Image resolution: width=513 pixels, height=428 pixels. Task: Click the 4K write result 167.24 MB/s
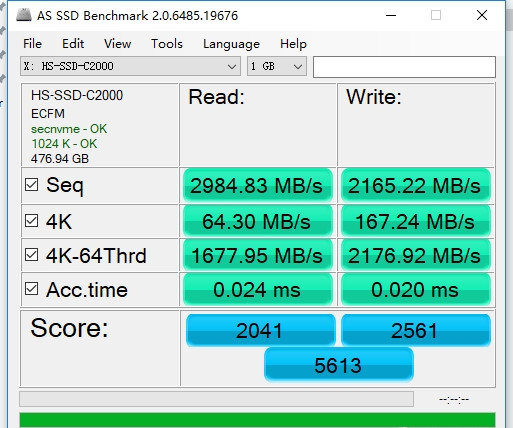415,221
